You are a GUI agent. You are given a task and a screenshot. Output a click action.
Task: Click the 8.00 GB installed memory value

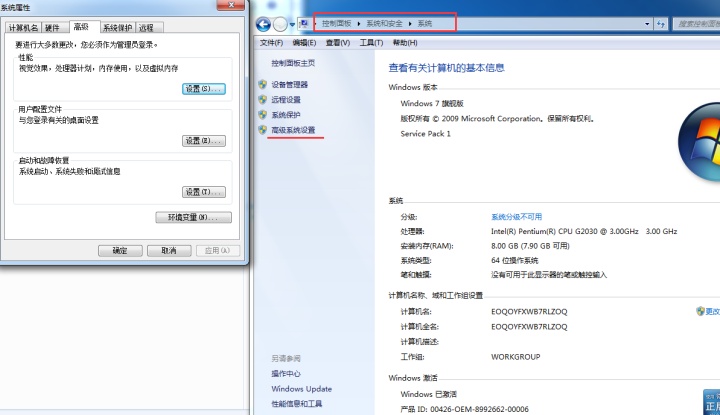tap(530, 246)
